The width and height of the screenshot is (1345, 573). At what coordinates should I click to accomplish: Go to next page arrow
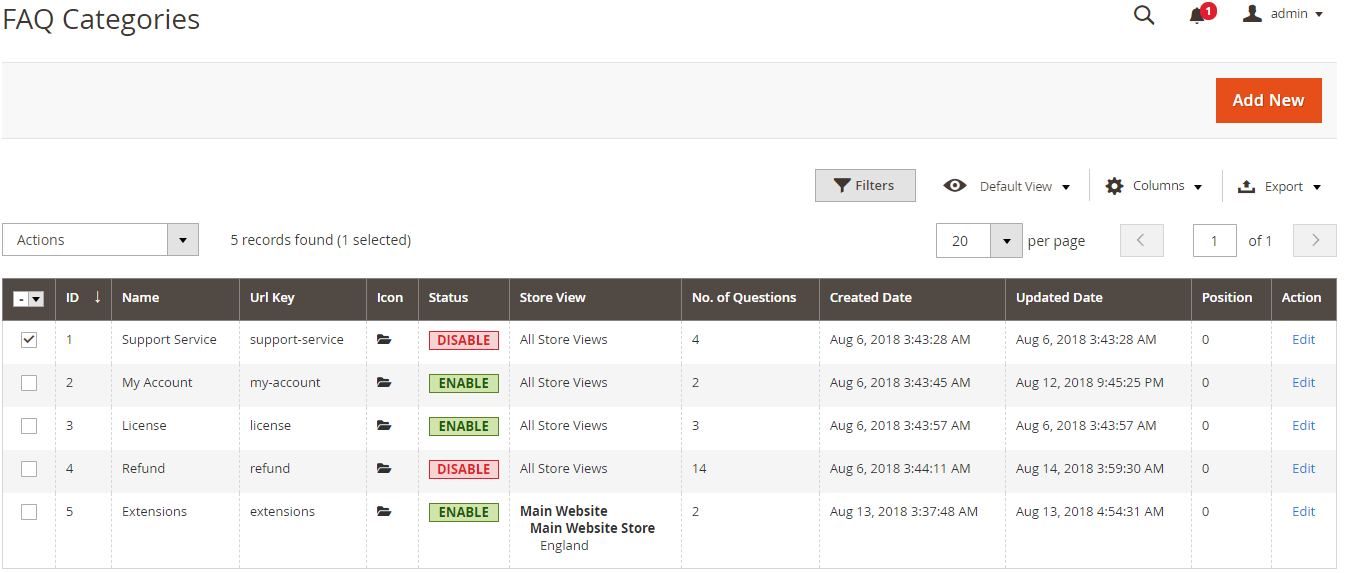[x=1315, y=240]
